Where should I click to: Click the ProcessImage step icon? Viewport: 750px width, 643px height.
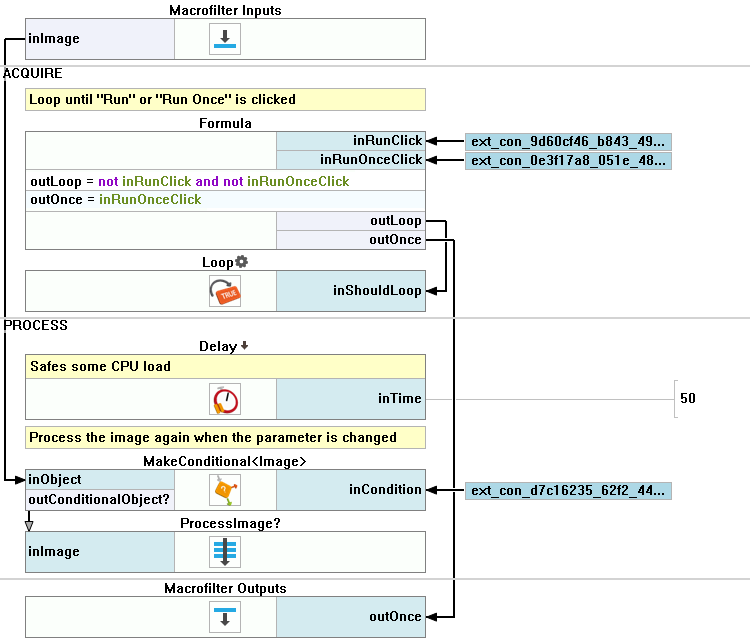coord(225,551)
